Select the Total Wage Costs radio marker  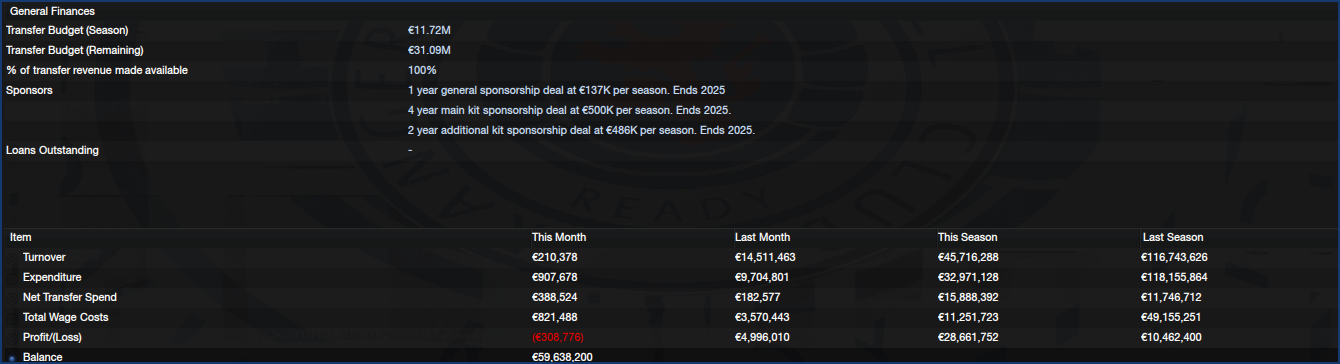point(12,317)
